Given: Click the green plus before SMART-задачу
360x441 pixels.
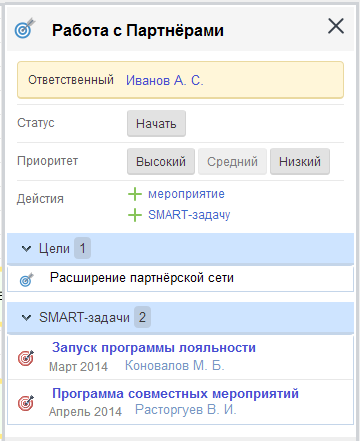Looking at the screenshot, I should coord(135,215).
